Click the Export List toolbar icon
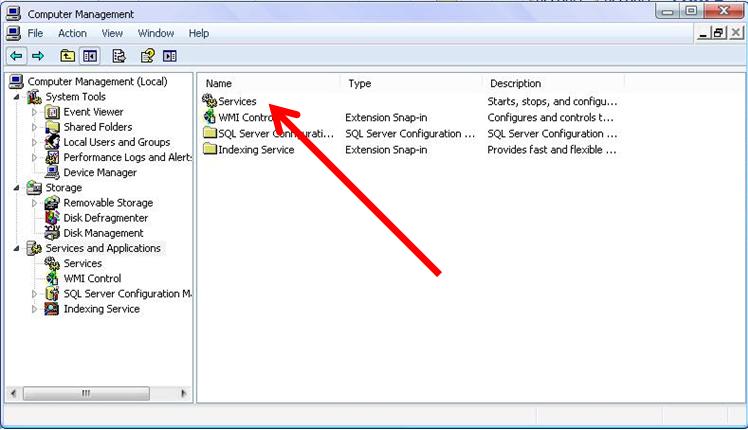 tap(119, 56)
